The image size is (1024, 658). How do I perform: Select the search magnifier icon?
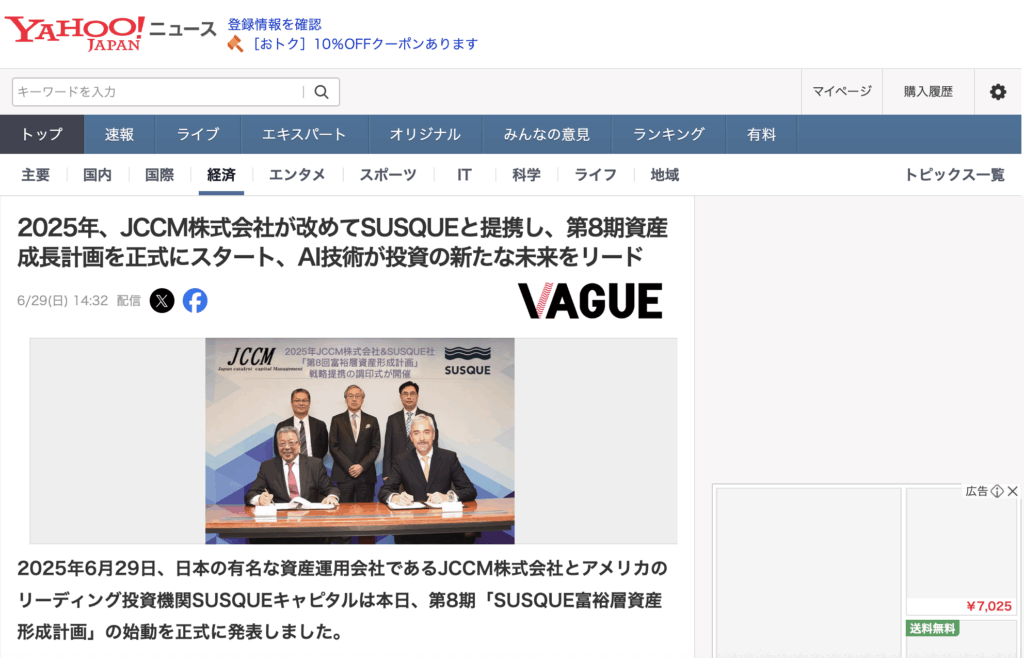(321, 91)
